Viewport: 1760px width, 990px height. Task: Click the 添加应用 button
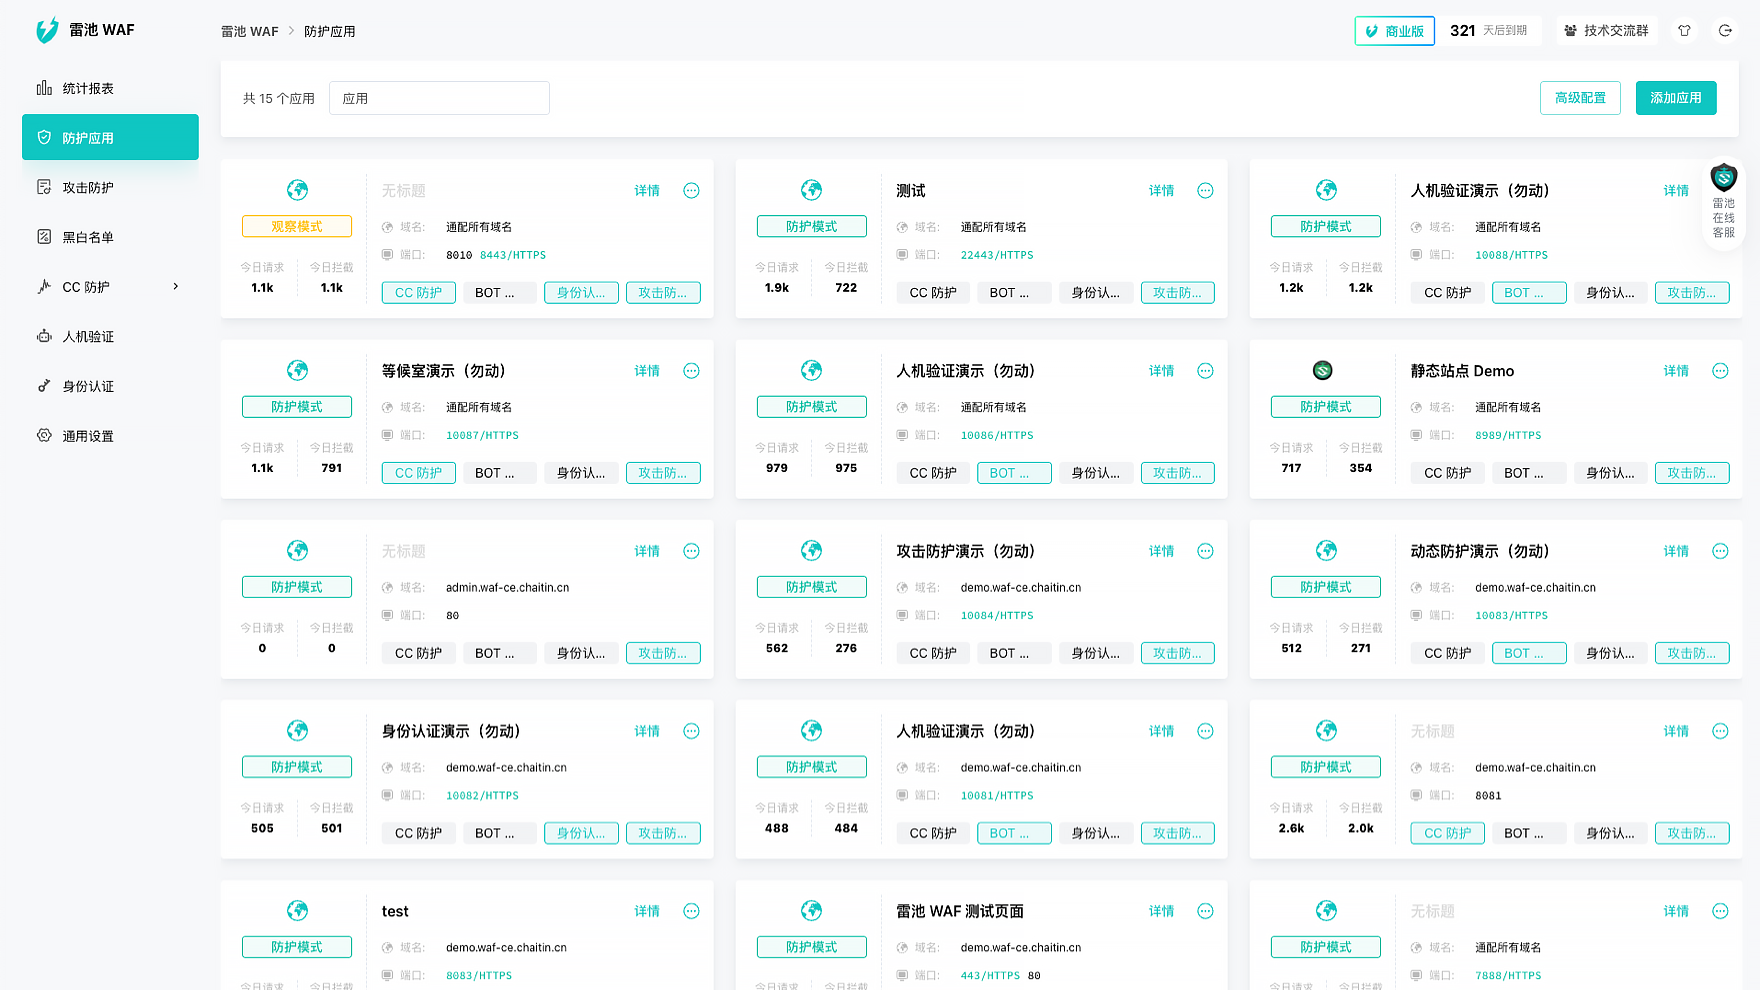1676,98
